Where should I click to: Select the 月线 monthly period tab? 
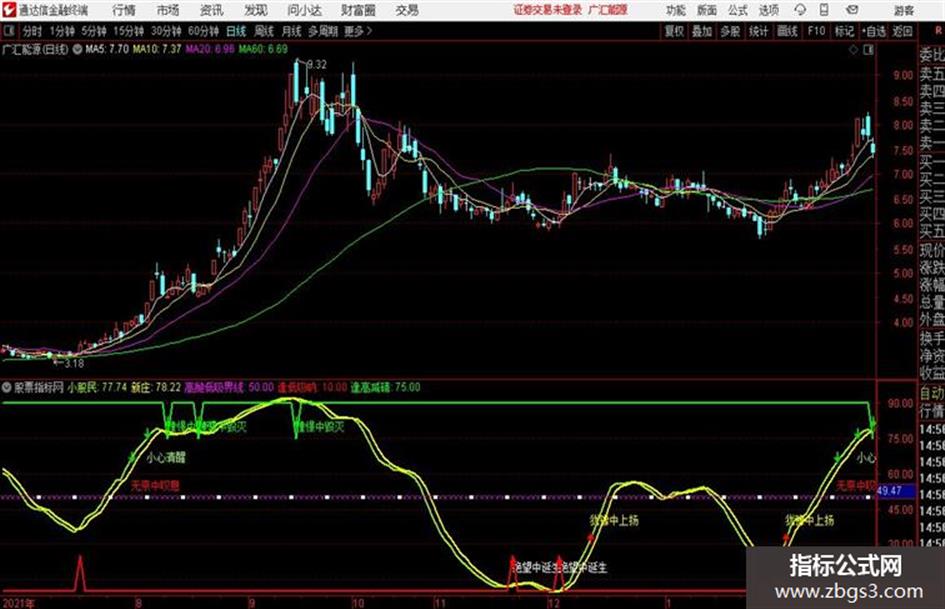(x=292, y=31)
